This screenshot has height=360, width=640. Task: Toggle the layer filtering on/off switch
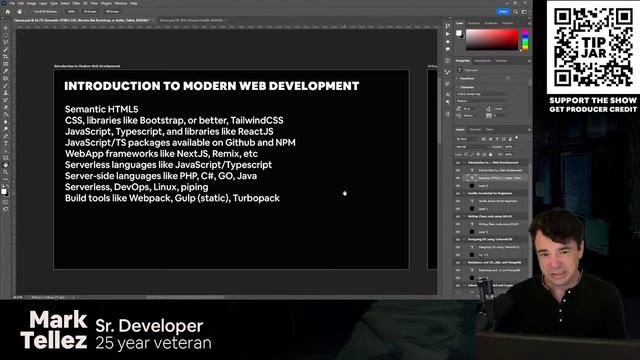coord(517,138)
